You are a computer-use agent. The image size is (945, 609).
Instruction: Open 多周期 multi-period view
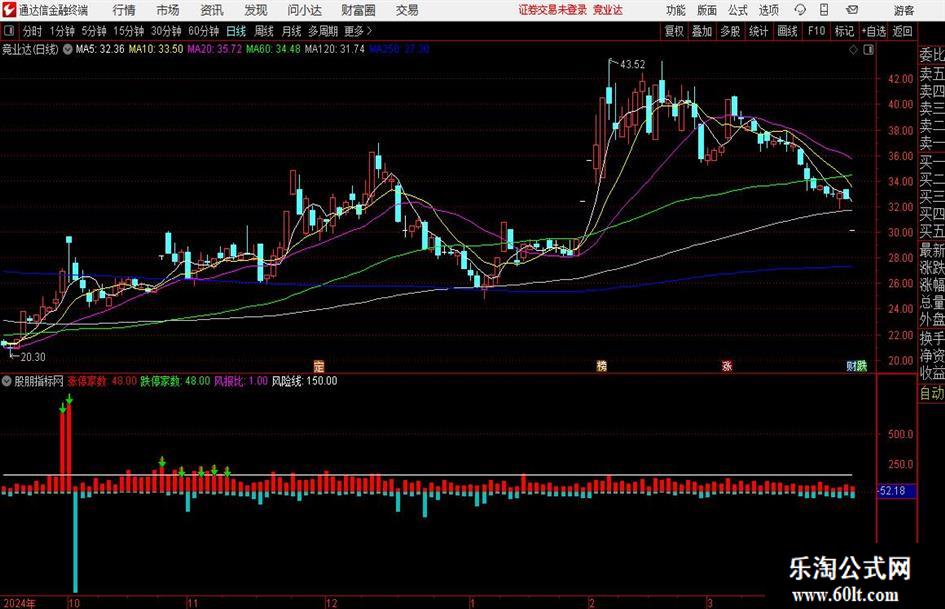point(323,31)
